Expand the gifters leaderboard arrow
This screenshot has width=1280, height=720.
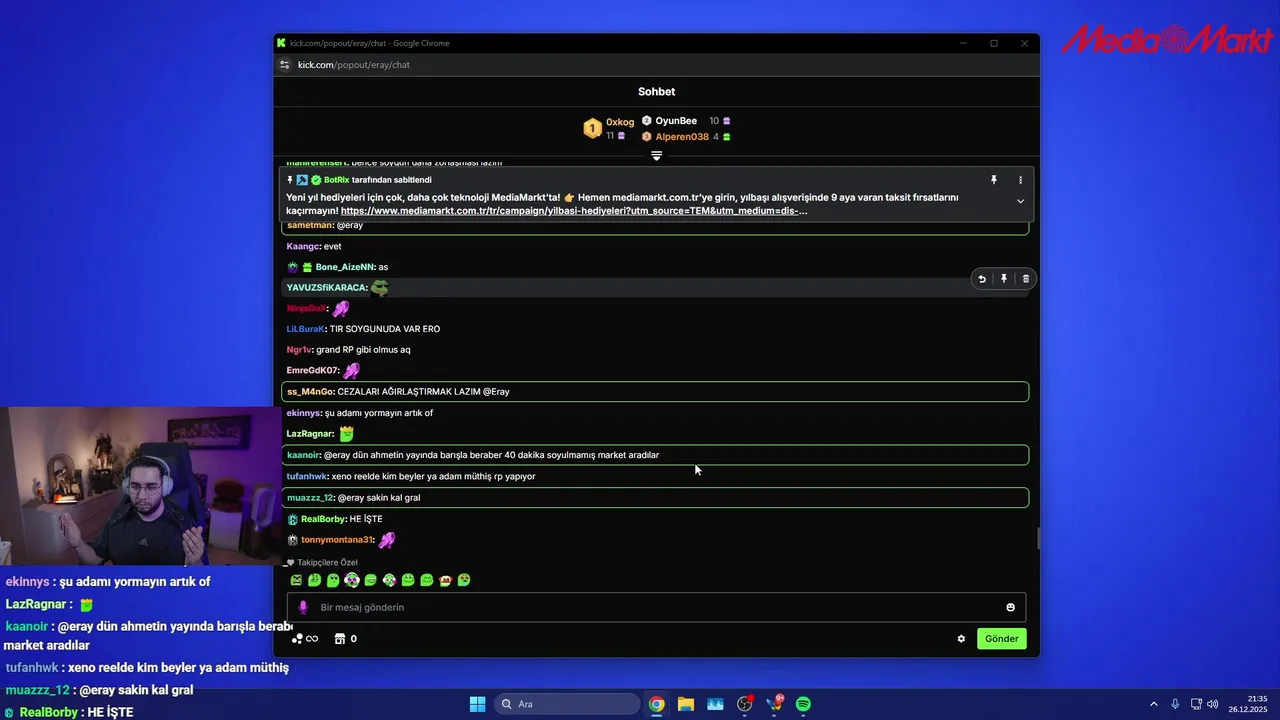[x=656, y=156]
